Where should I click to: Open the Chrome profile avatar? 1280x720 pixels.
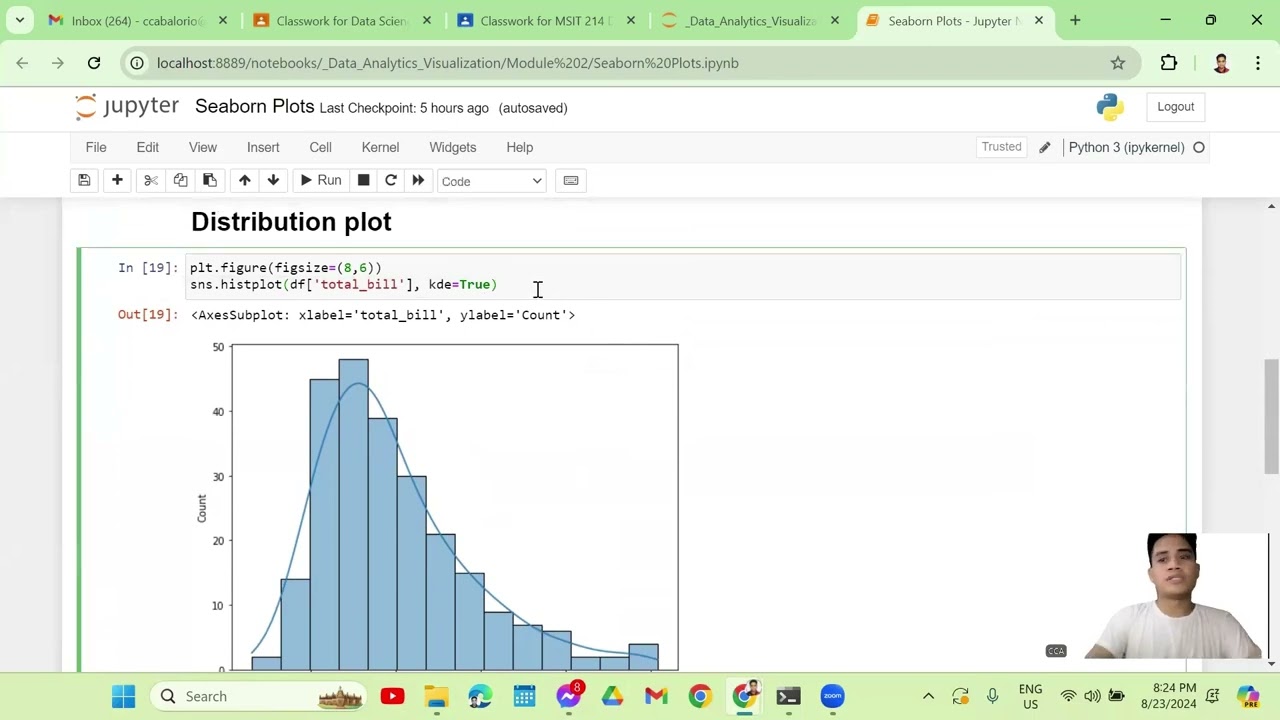coord(1221,63)
